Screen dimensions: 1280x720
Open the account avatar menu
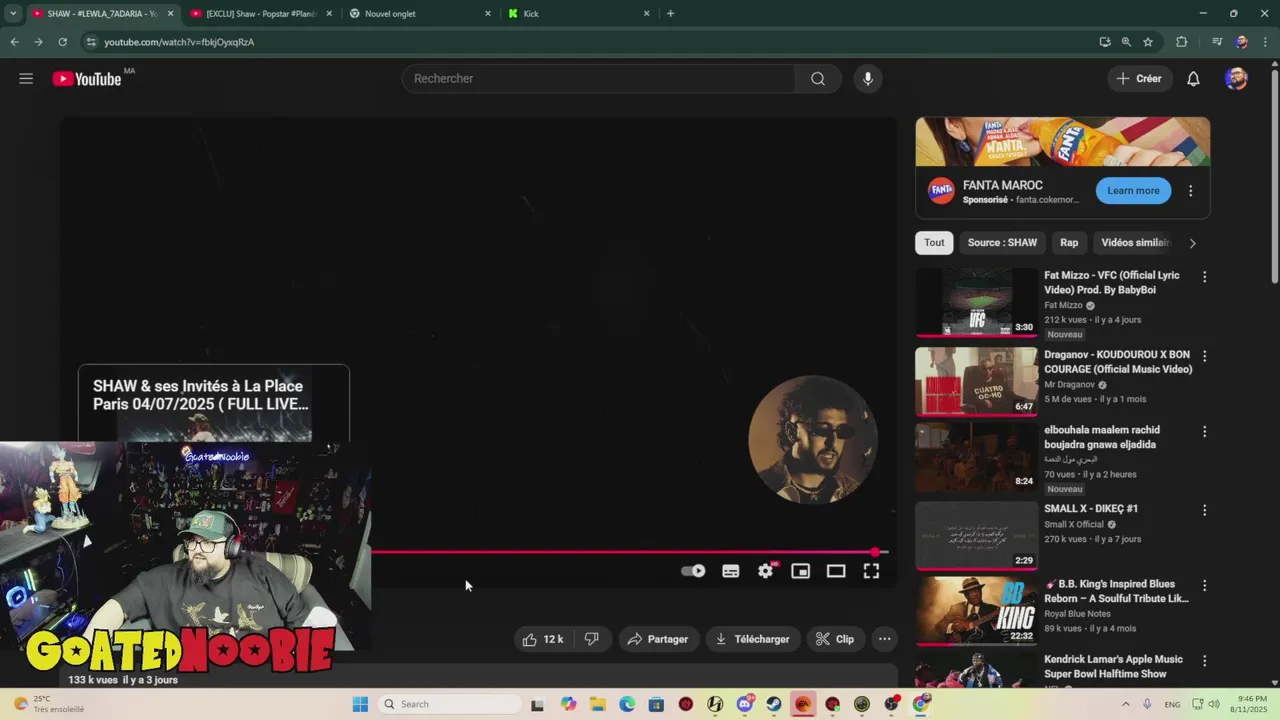(x=1236, y=79)
